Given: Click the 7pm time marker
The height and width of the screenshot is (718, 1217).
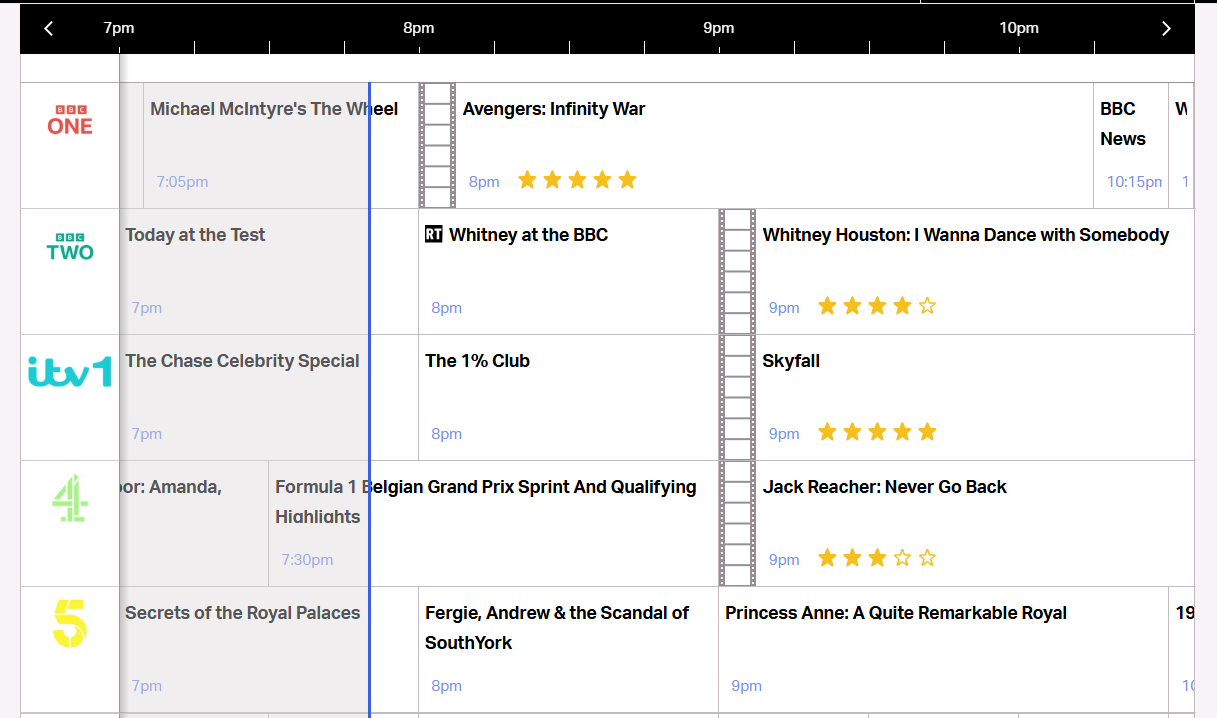Looking at the screenshot, I should tap(119, 28).
